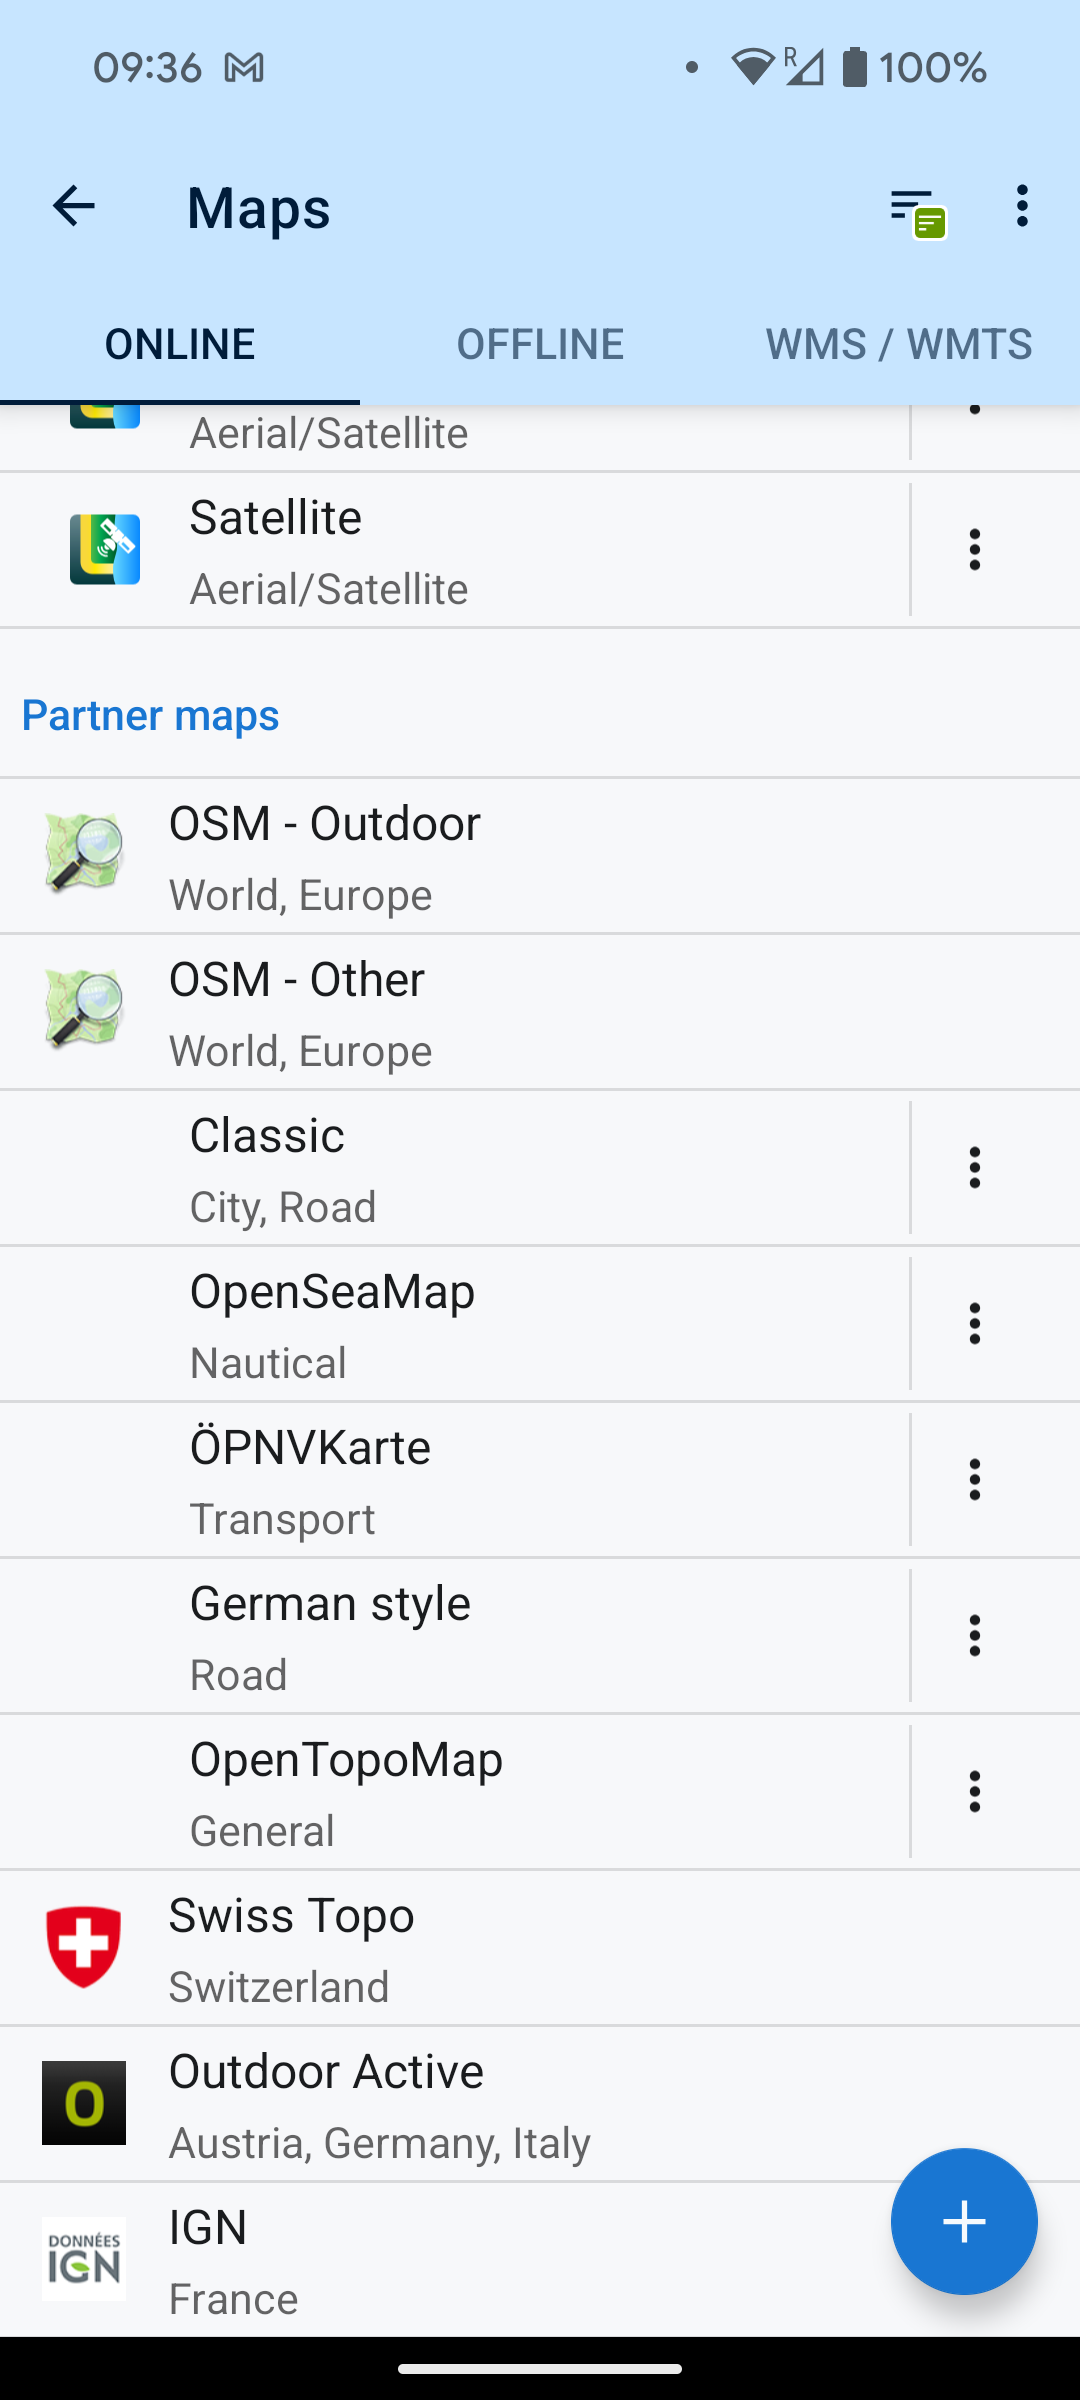Open the header overflow menu
This screenshot has height=2400, width=1080.
point(1021,206)
